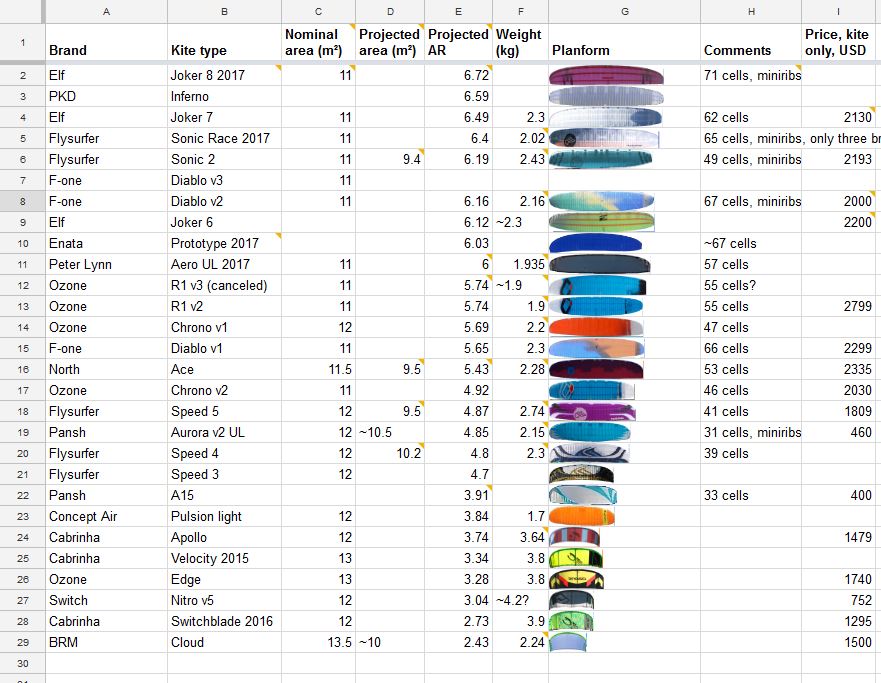Click the Pulsion light planform image
Viewport: 881px width, 683px height.
[x=582, y=516]
